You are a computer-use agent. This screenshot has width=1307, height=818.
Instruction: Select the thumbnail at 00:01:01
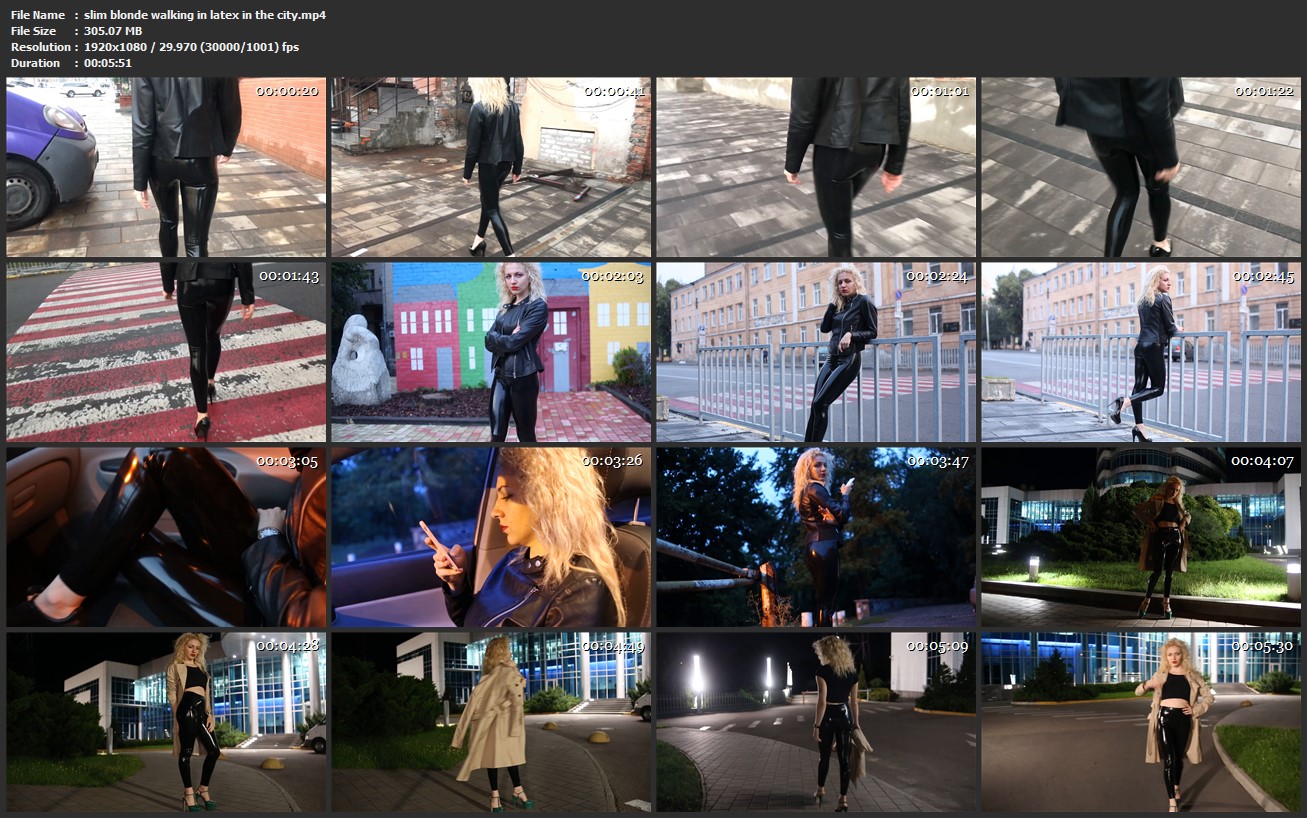pos(816,168)
